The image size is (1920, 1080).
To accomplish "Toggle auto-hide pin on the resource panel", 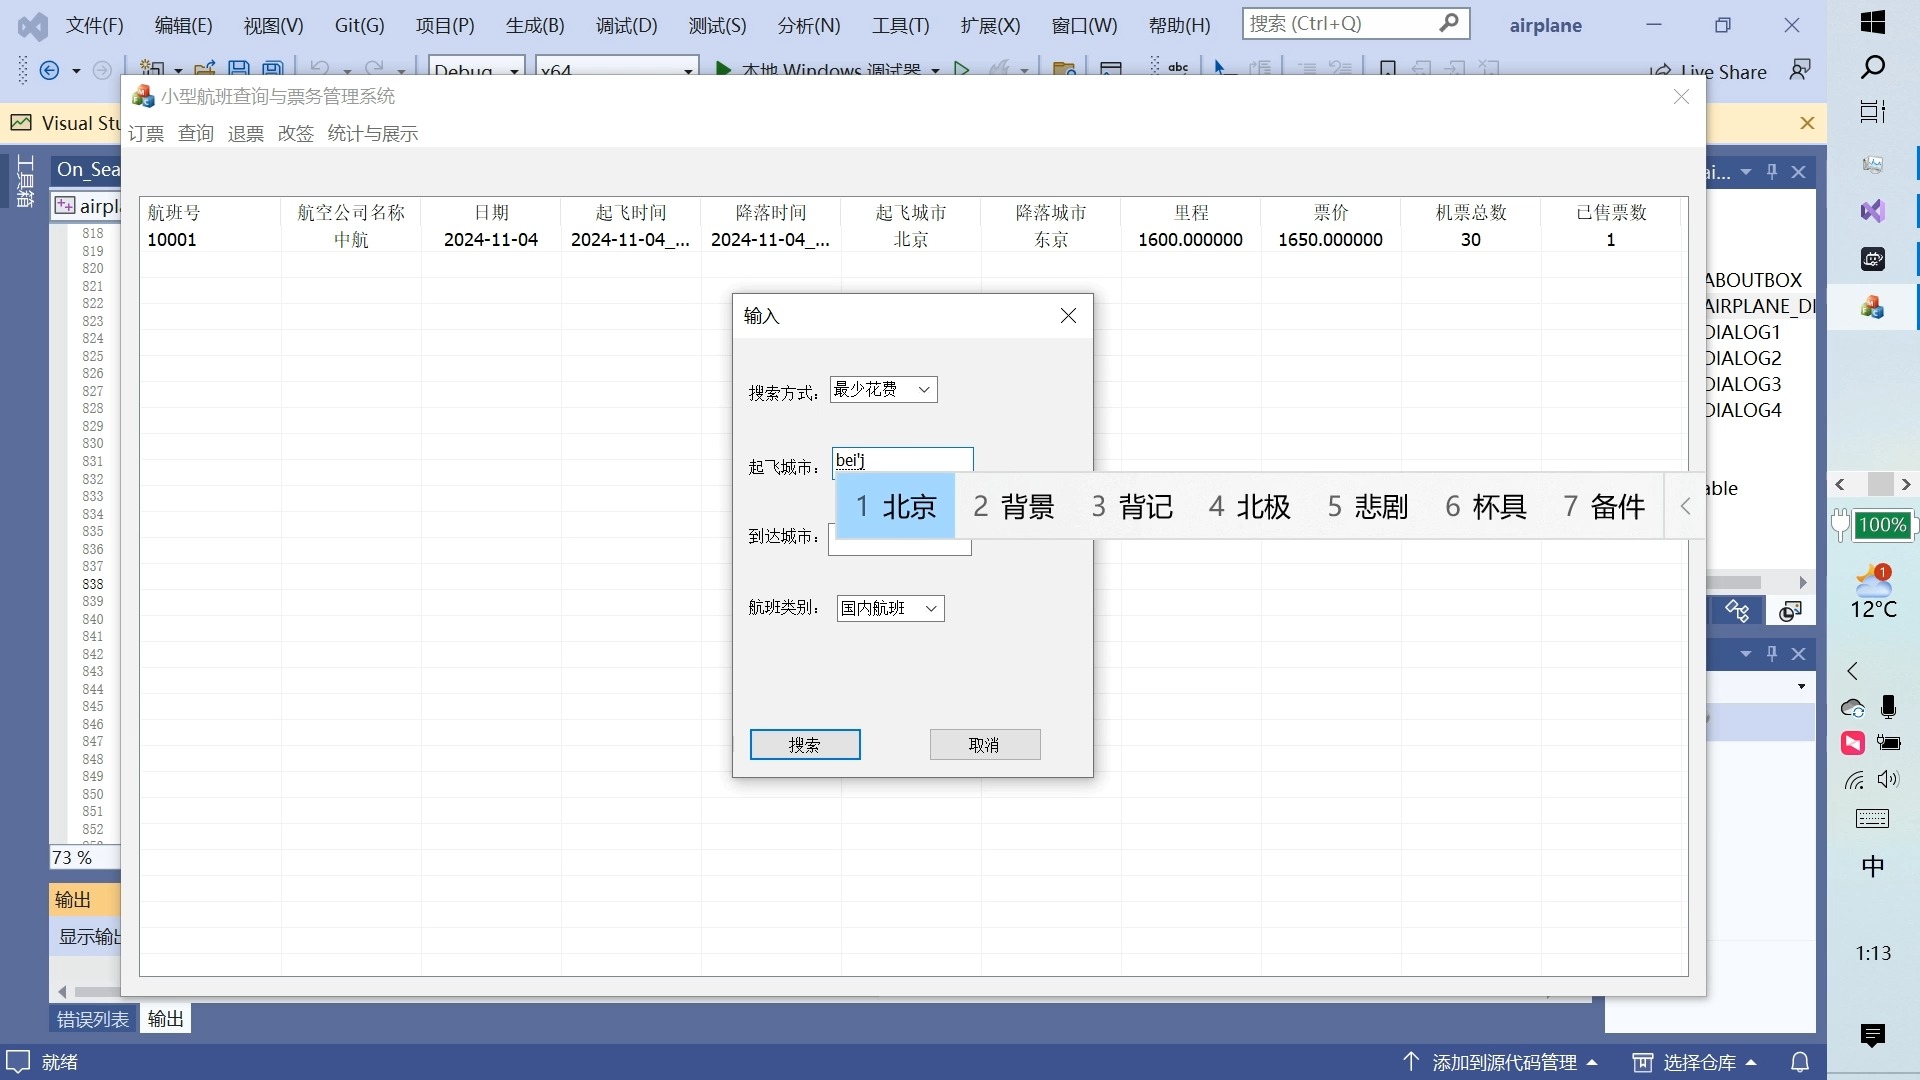I will pos(1772,171).
